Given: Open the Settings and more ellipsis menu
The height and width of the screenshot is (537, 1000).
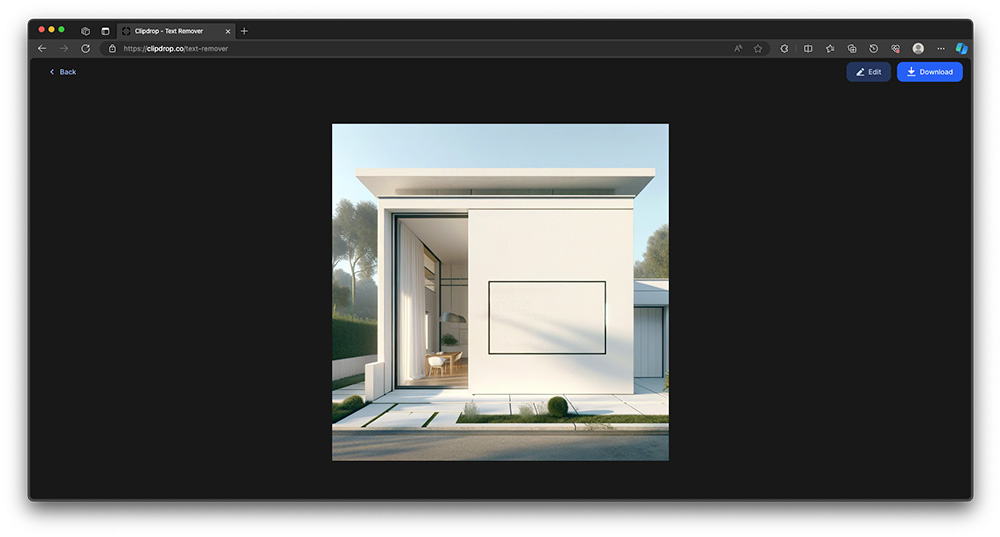Looking at the screenshot, I should pyautogui.click(x=941, y=48).
